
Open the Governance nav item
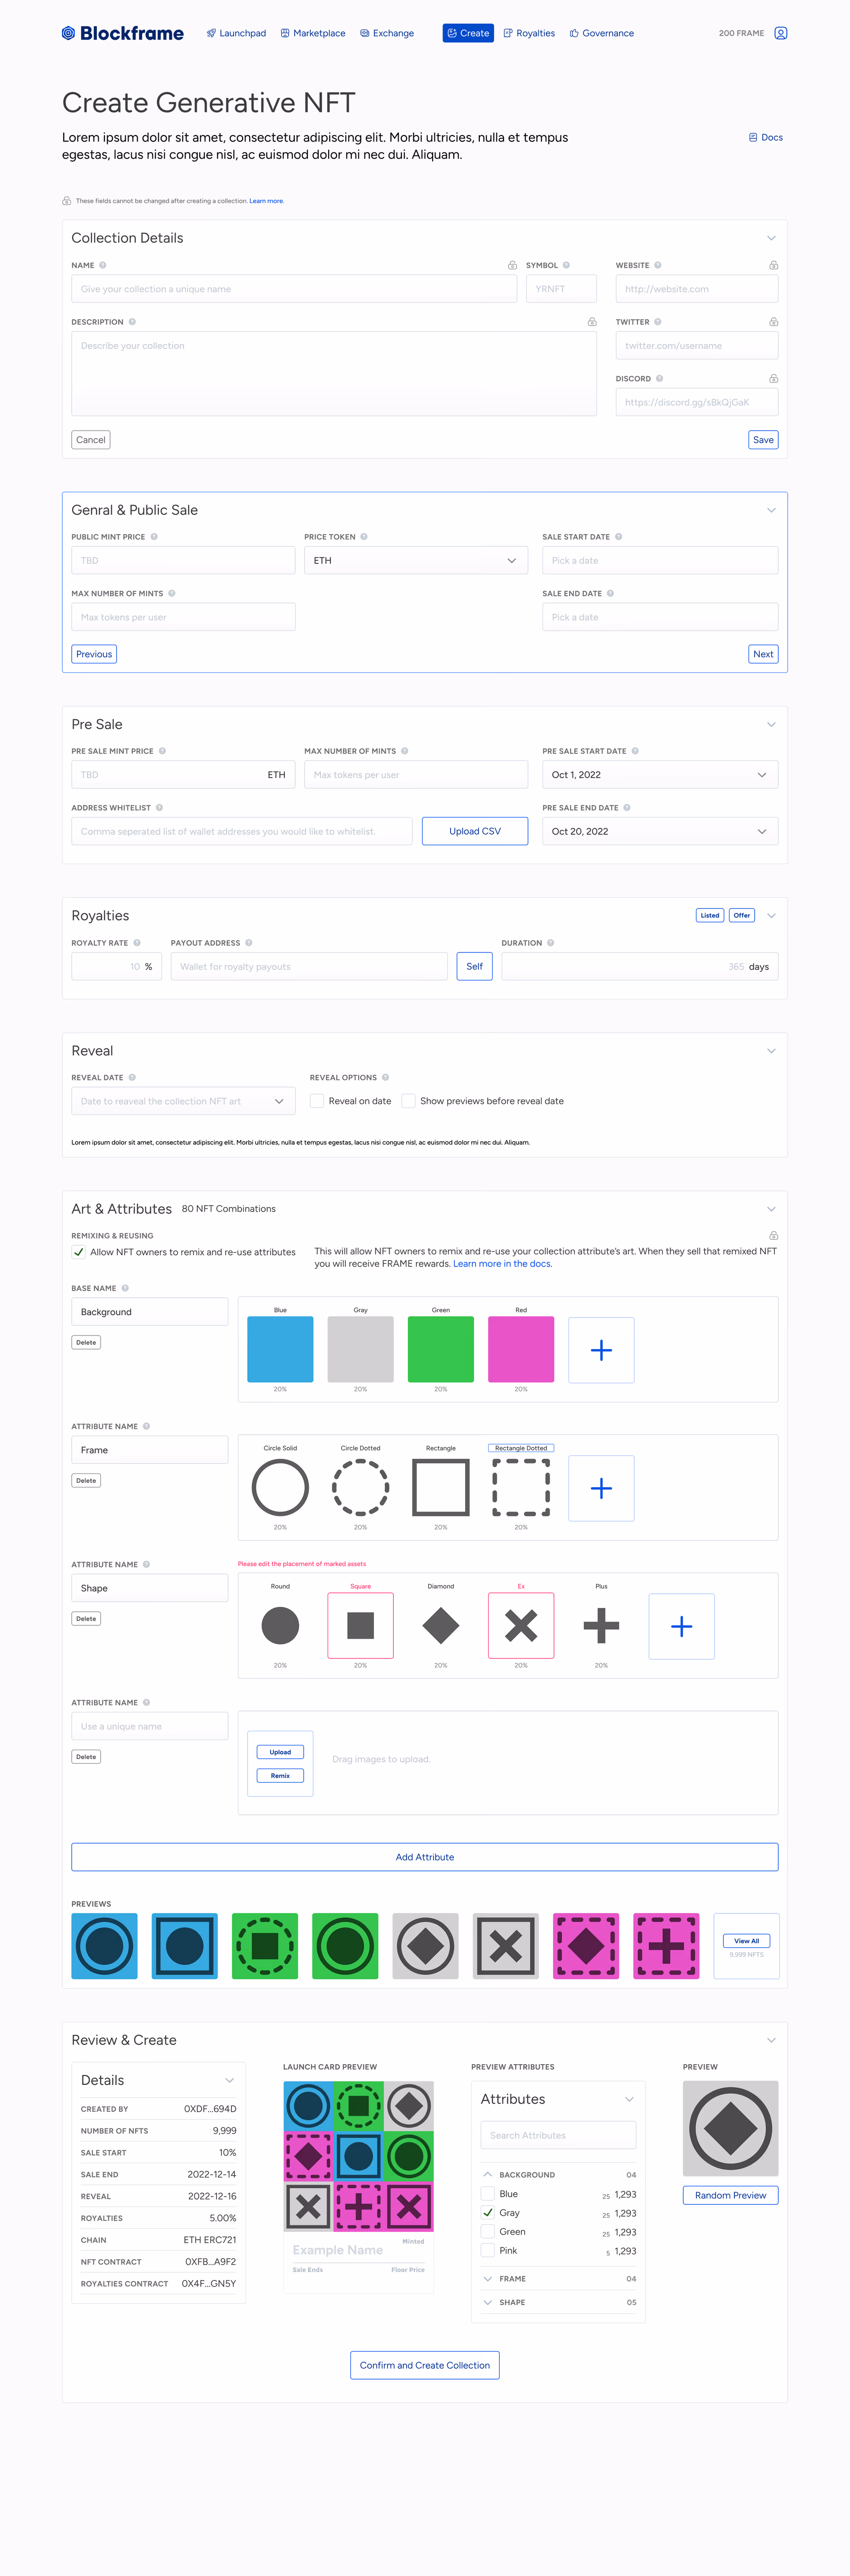pyautogui.click(x=602, y=33)
